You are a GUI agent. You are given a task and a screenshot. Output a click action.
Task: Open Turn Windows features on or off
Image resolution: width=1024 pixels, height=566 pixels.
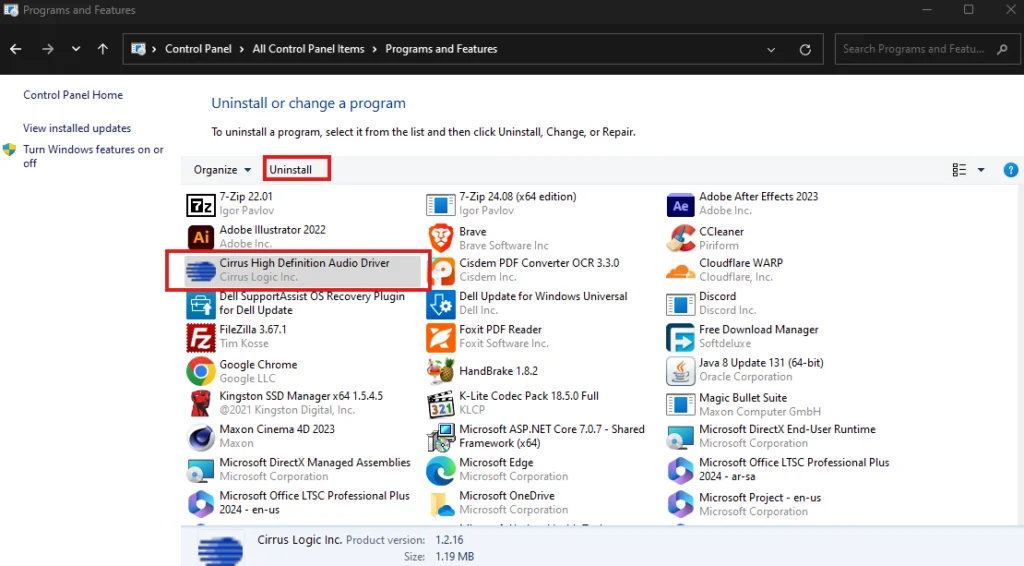93,156
